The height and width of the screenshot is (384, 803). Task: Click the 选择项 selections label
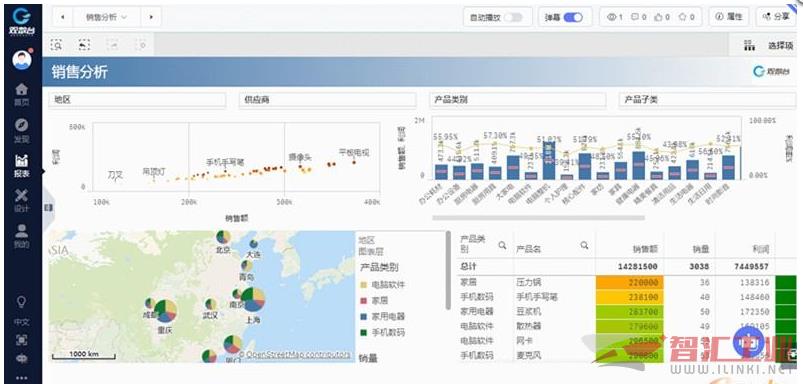pos(780,46)
